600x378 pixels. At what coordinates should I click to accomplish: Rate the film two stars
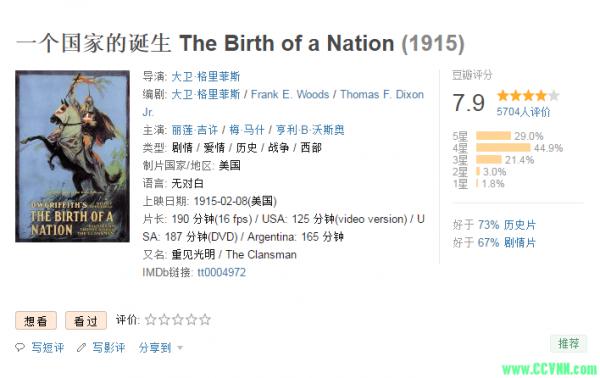164,319
